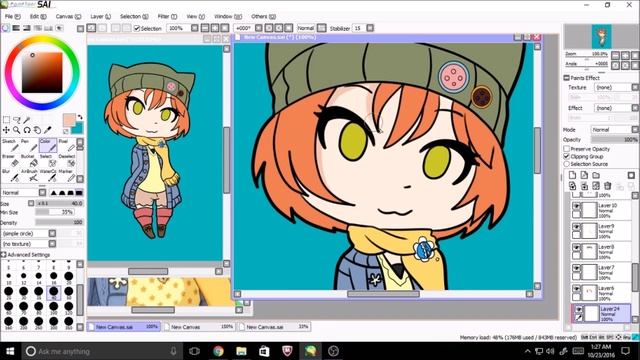
Task: Select the Lasso tool
Action: (x=17, y=120)
